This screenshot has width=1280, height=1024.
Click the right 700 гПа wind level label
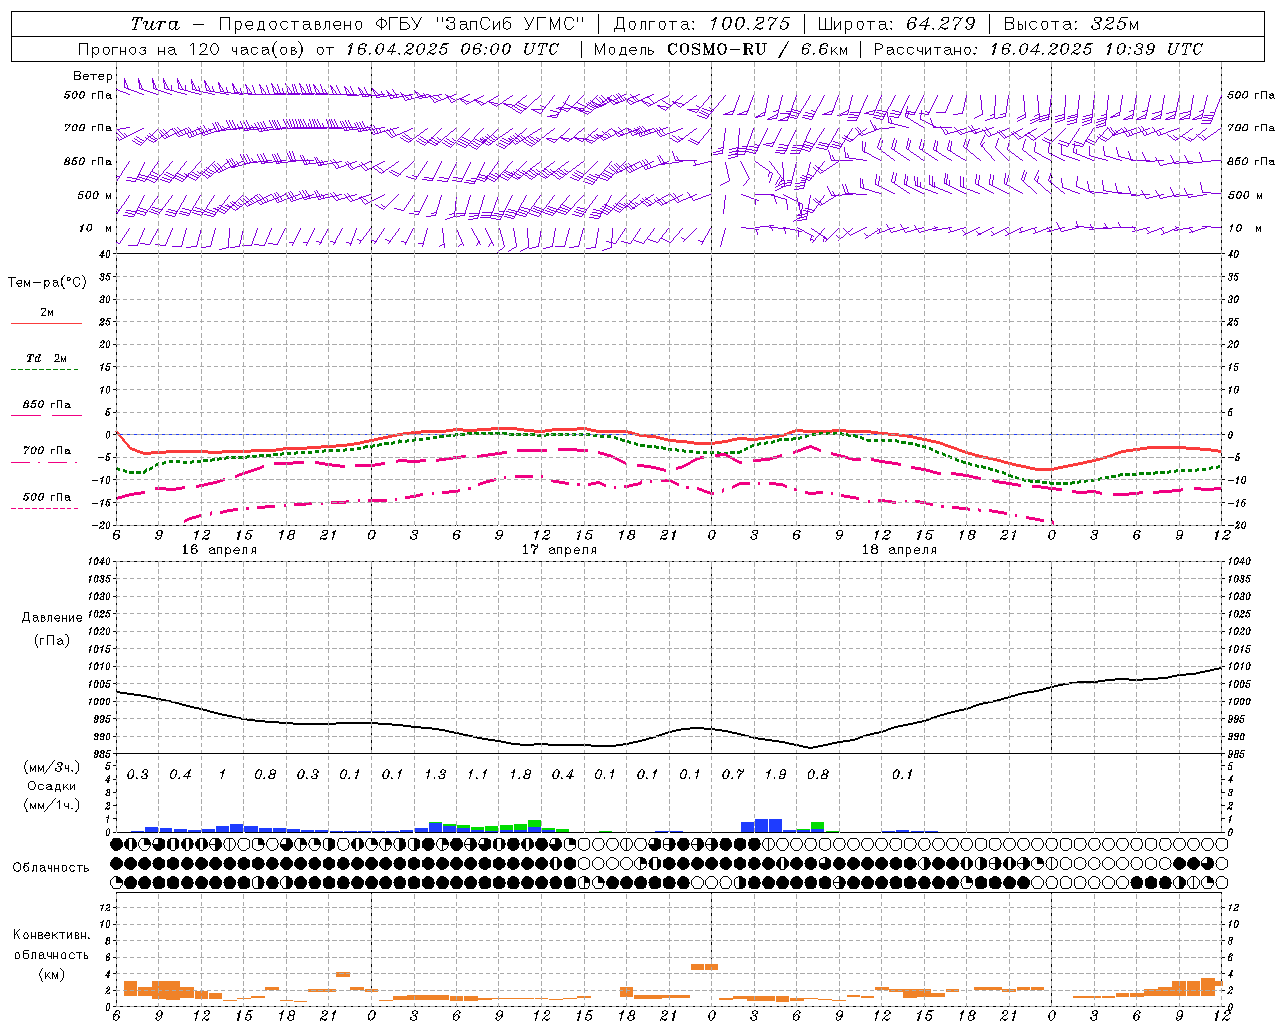pyautogui.click(x=1251, y=128)
